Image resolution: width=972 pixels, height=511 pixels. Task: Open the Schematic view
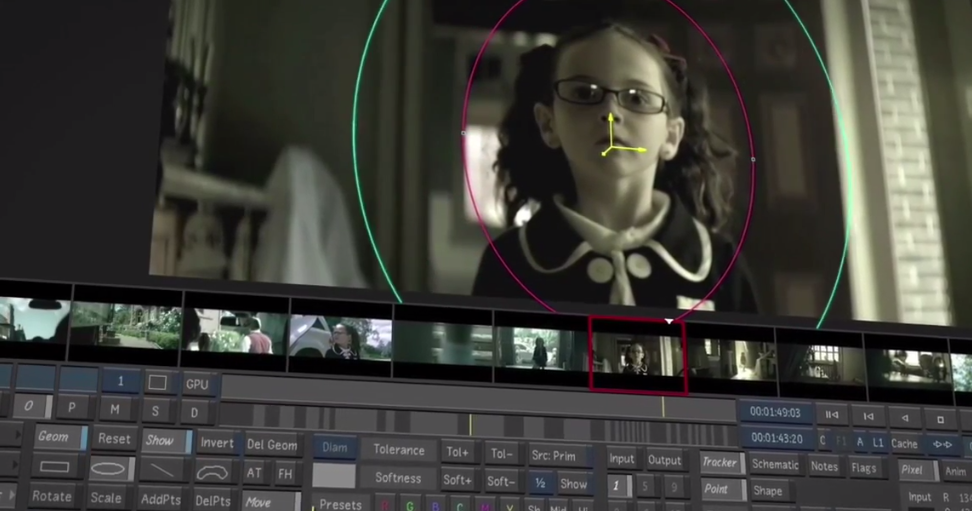[x=775, y=464]
